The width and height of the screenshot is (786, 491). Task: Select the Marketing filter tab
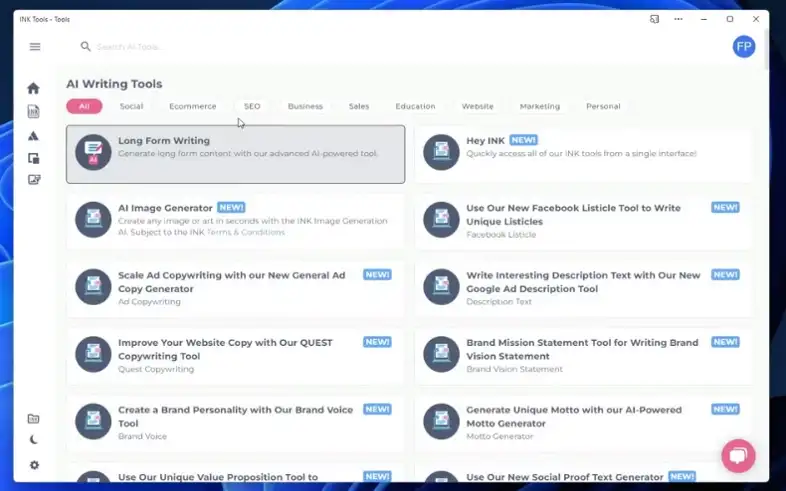point(539,106)
